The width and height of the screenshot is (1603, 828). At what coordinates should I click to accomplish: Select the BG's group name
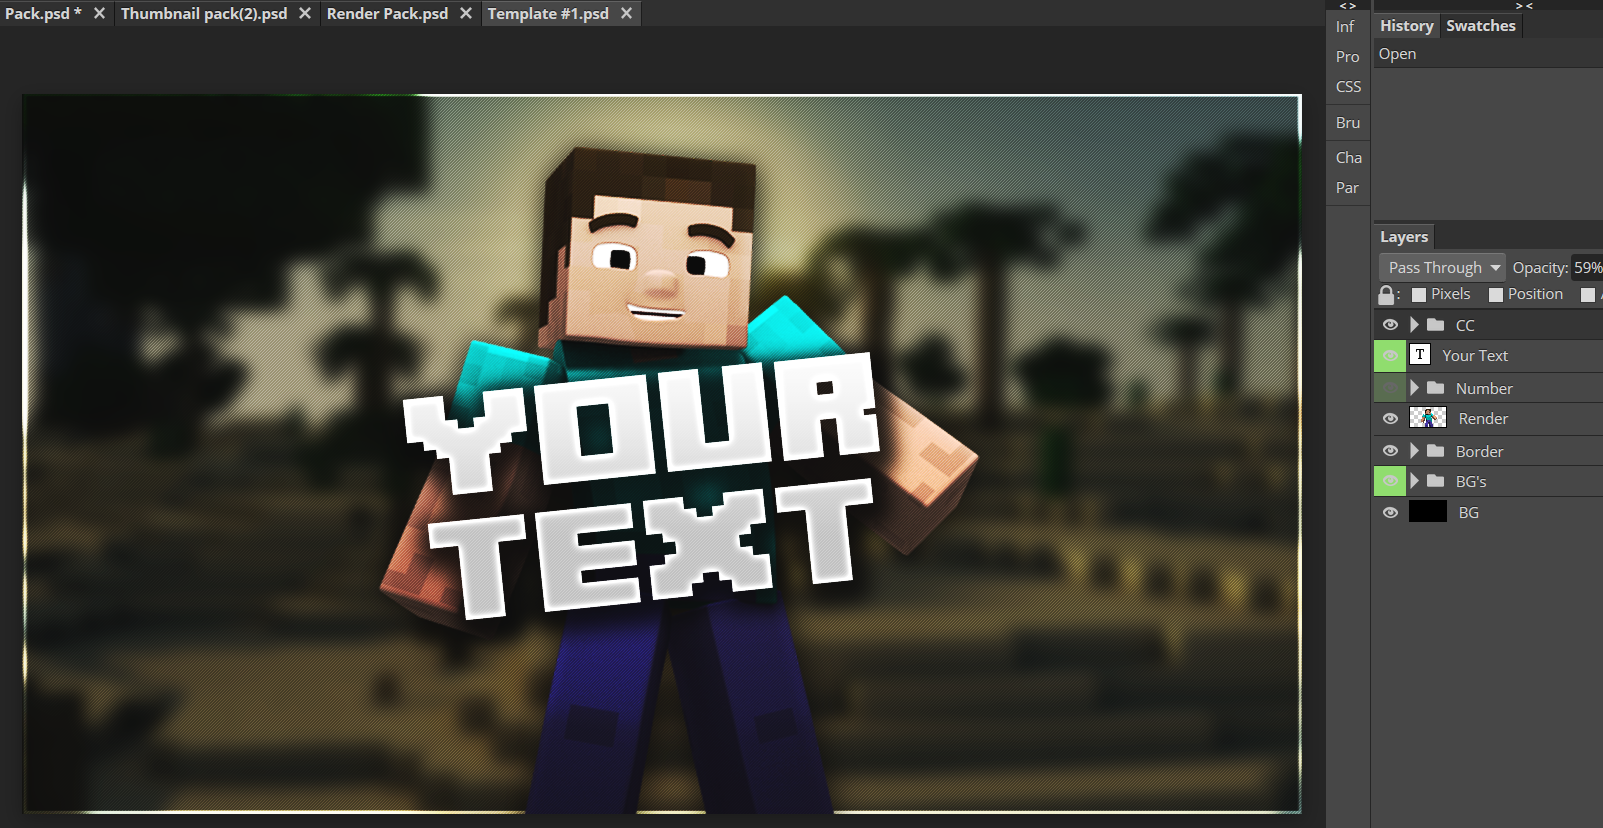click(1471, 482)
